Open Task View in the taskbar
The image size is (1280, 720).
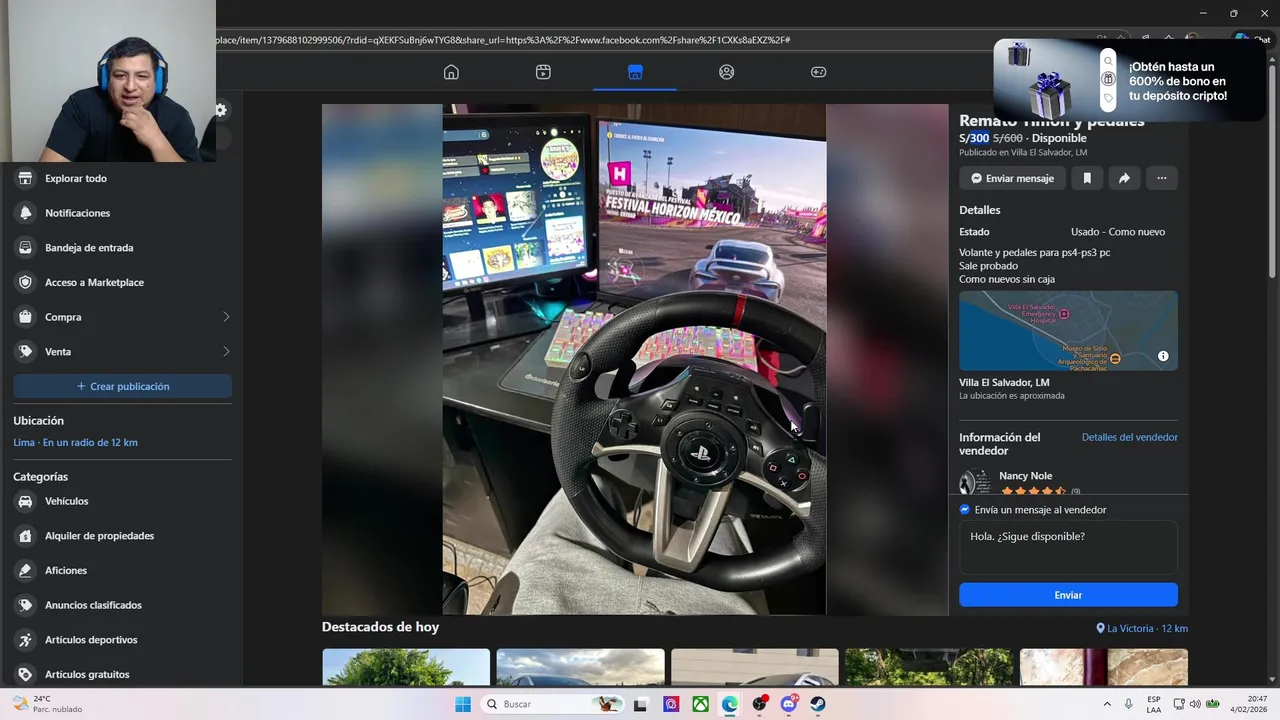pyautogui.click(x=641, y=704)
